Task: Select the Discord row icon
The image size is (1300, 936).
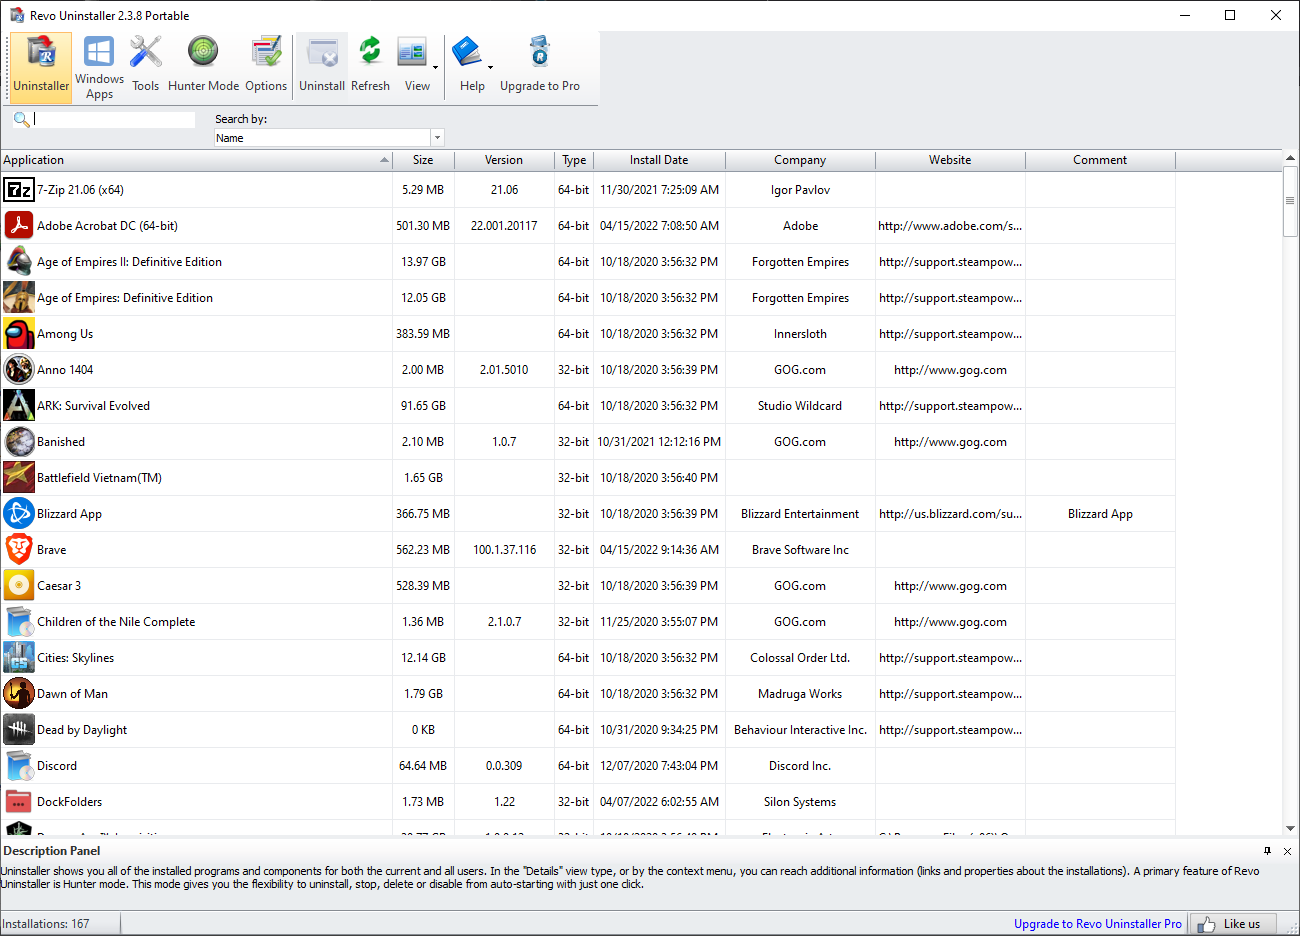Action: tap(19, 766)
